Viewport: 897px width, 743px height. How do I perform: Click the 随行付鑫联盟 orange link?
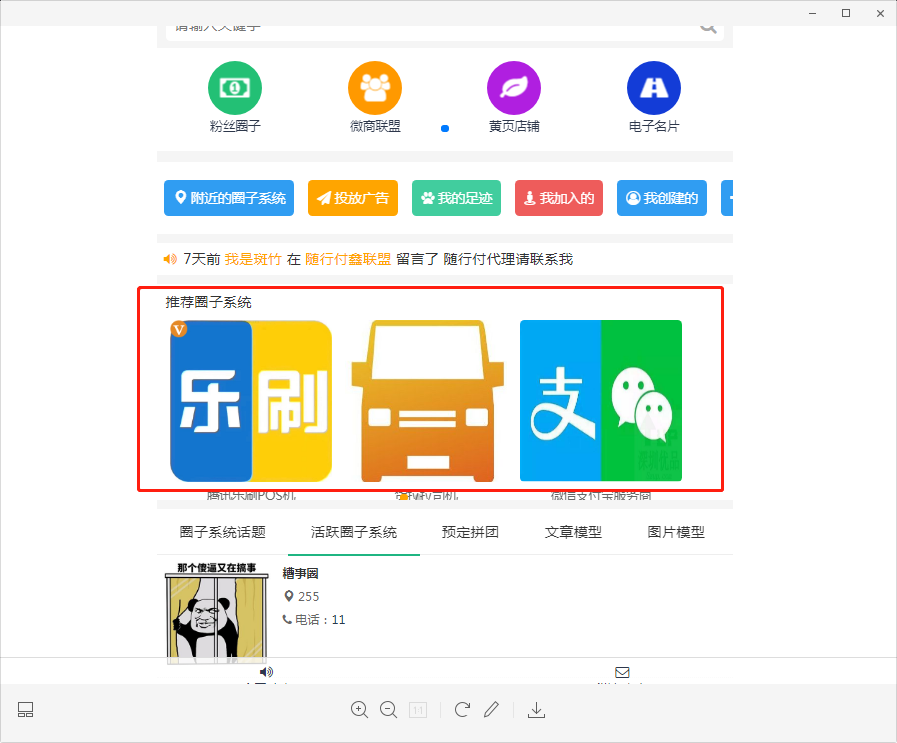pos(348,259)
